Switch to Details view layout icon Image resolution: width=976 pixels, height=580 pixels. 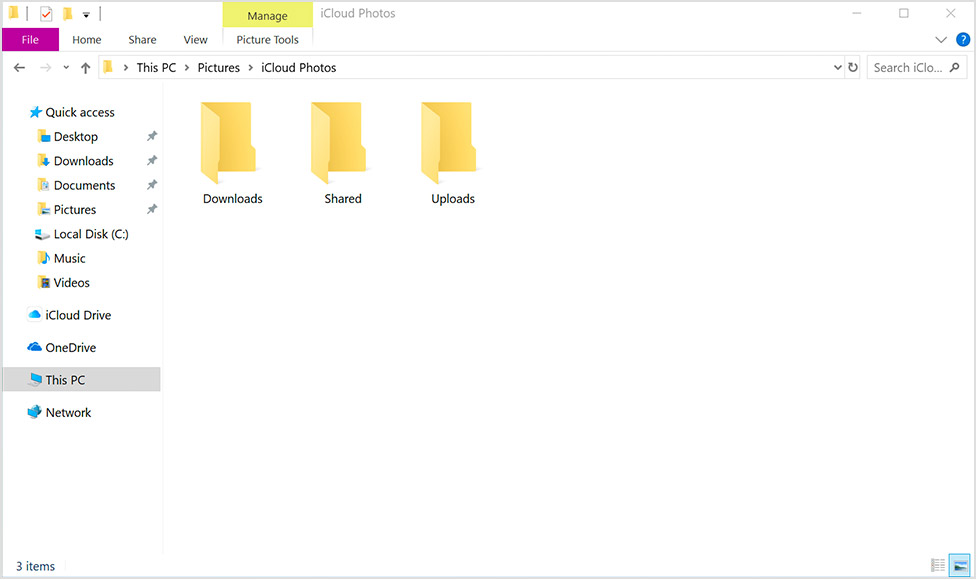938,565
